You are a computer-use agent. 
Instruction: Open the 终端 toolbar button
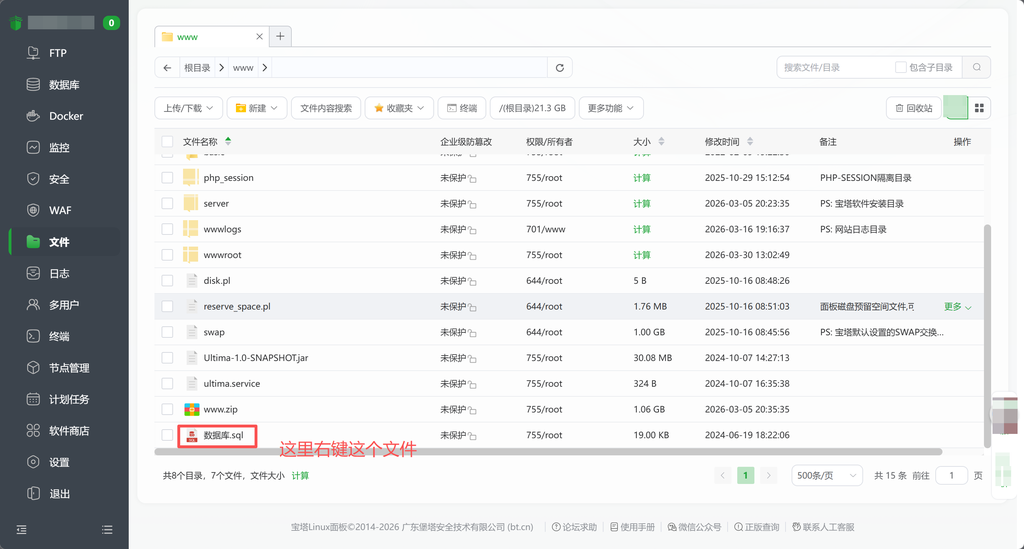point(462,108)
